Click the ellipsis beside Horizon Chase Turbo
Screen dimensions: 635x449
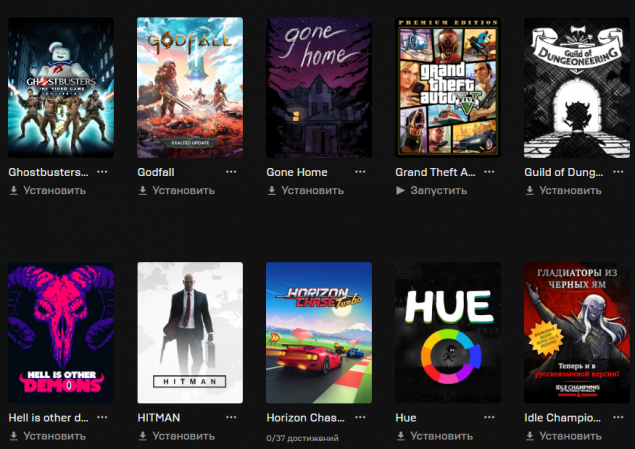coord(360,417)
